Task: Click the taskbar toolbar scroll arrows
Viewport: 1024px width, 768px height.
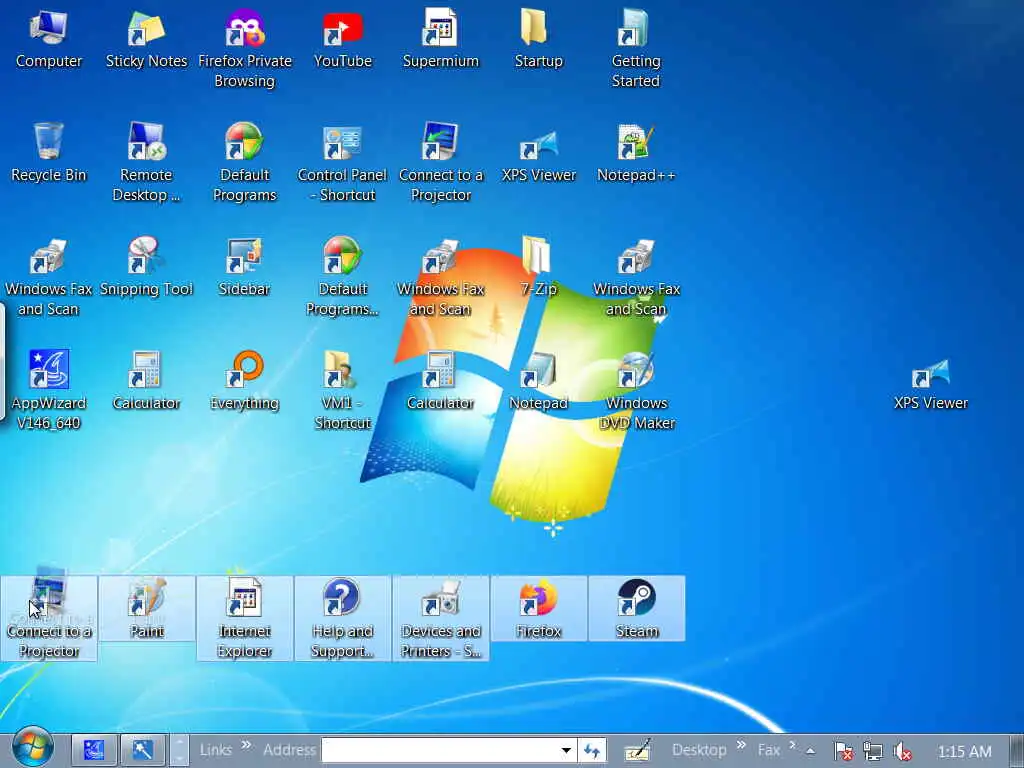Action: pos(179,750)
